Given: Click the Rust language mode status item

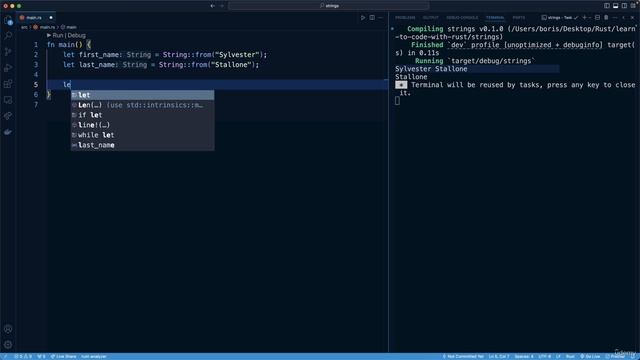Looking at the screenshot, I should coord(570,356).
